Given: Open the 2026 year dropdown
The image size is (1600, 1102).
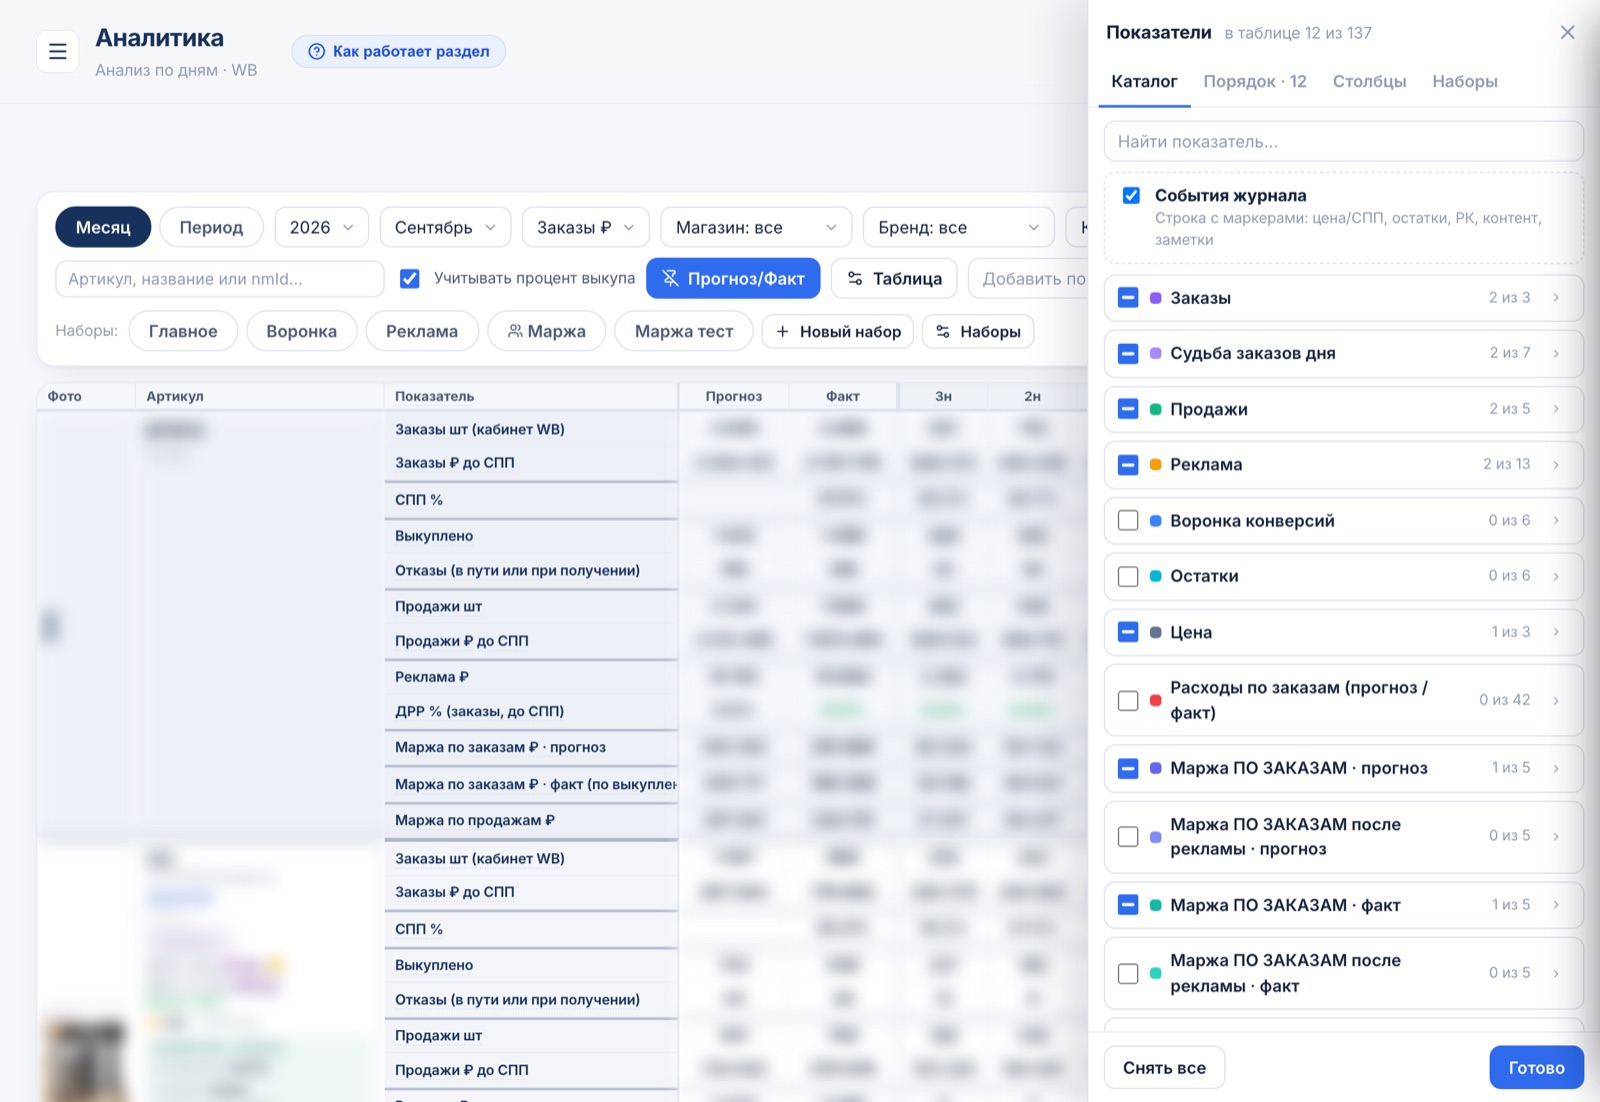Looking at the screenshot, I should tap(321, 227).
